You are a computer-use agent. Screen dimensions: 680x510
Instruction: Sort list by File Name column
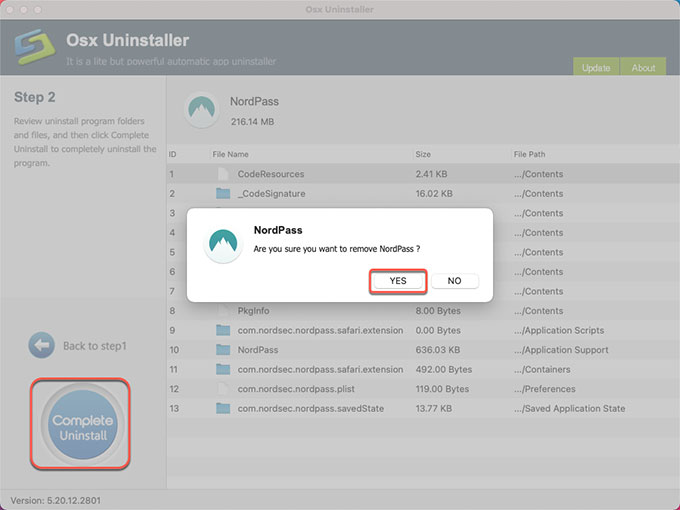coord(231,155)
